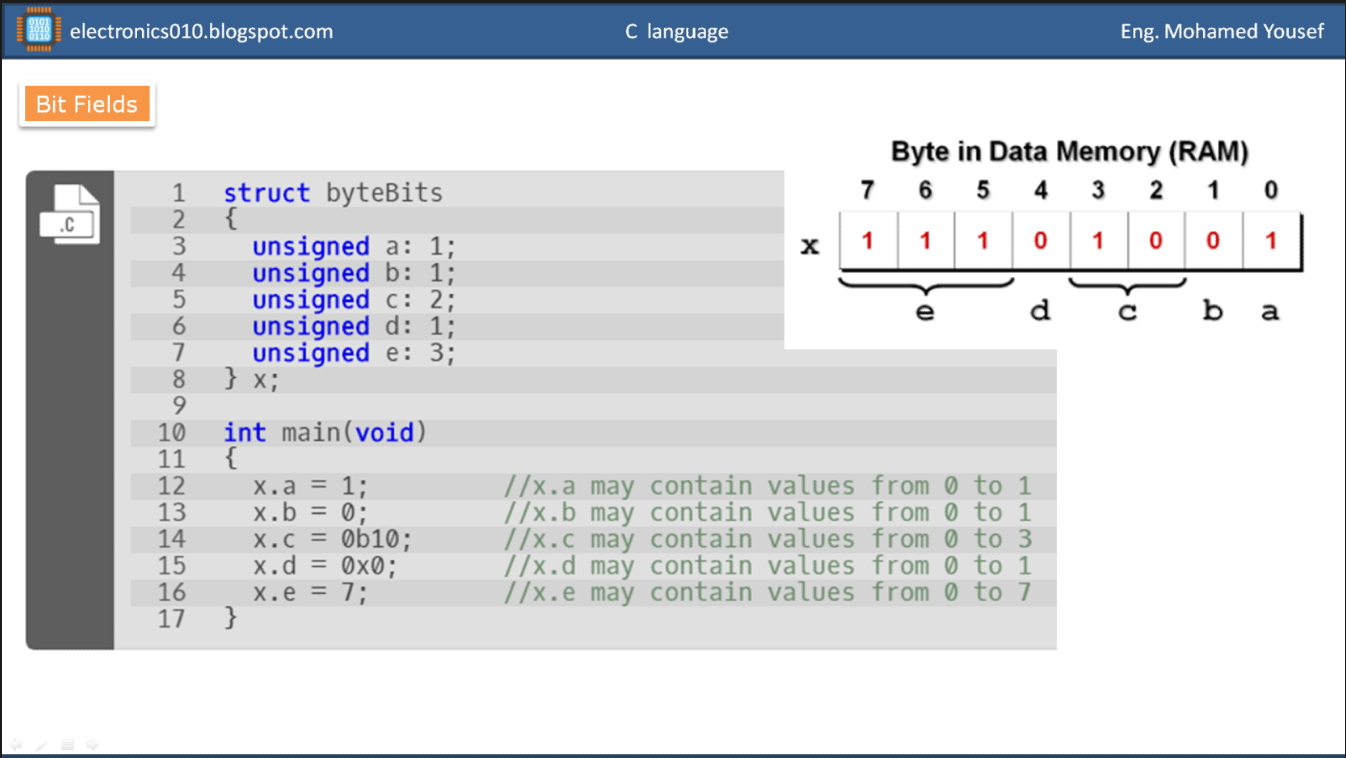Click the previous slide arrow
This screenshot has height=758, width=1346.
(16, 745)
